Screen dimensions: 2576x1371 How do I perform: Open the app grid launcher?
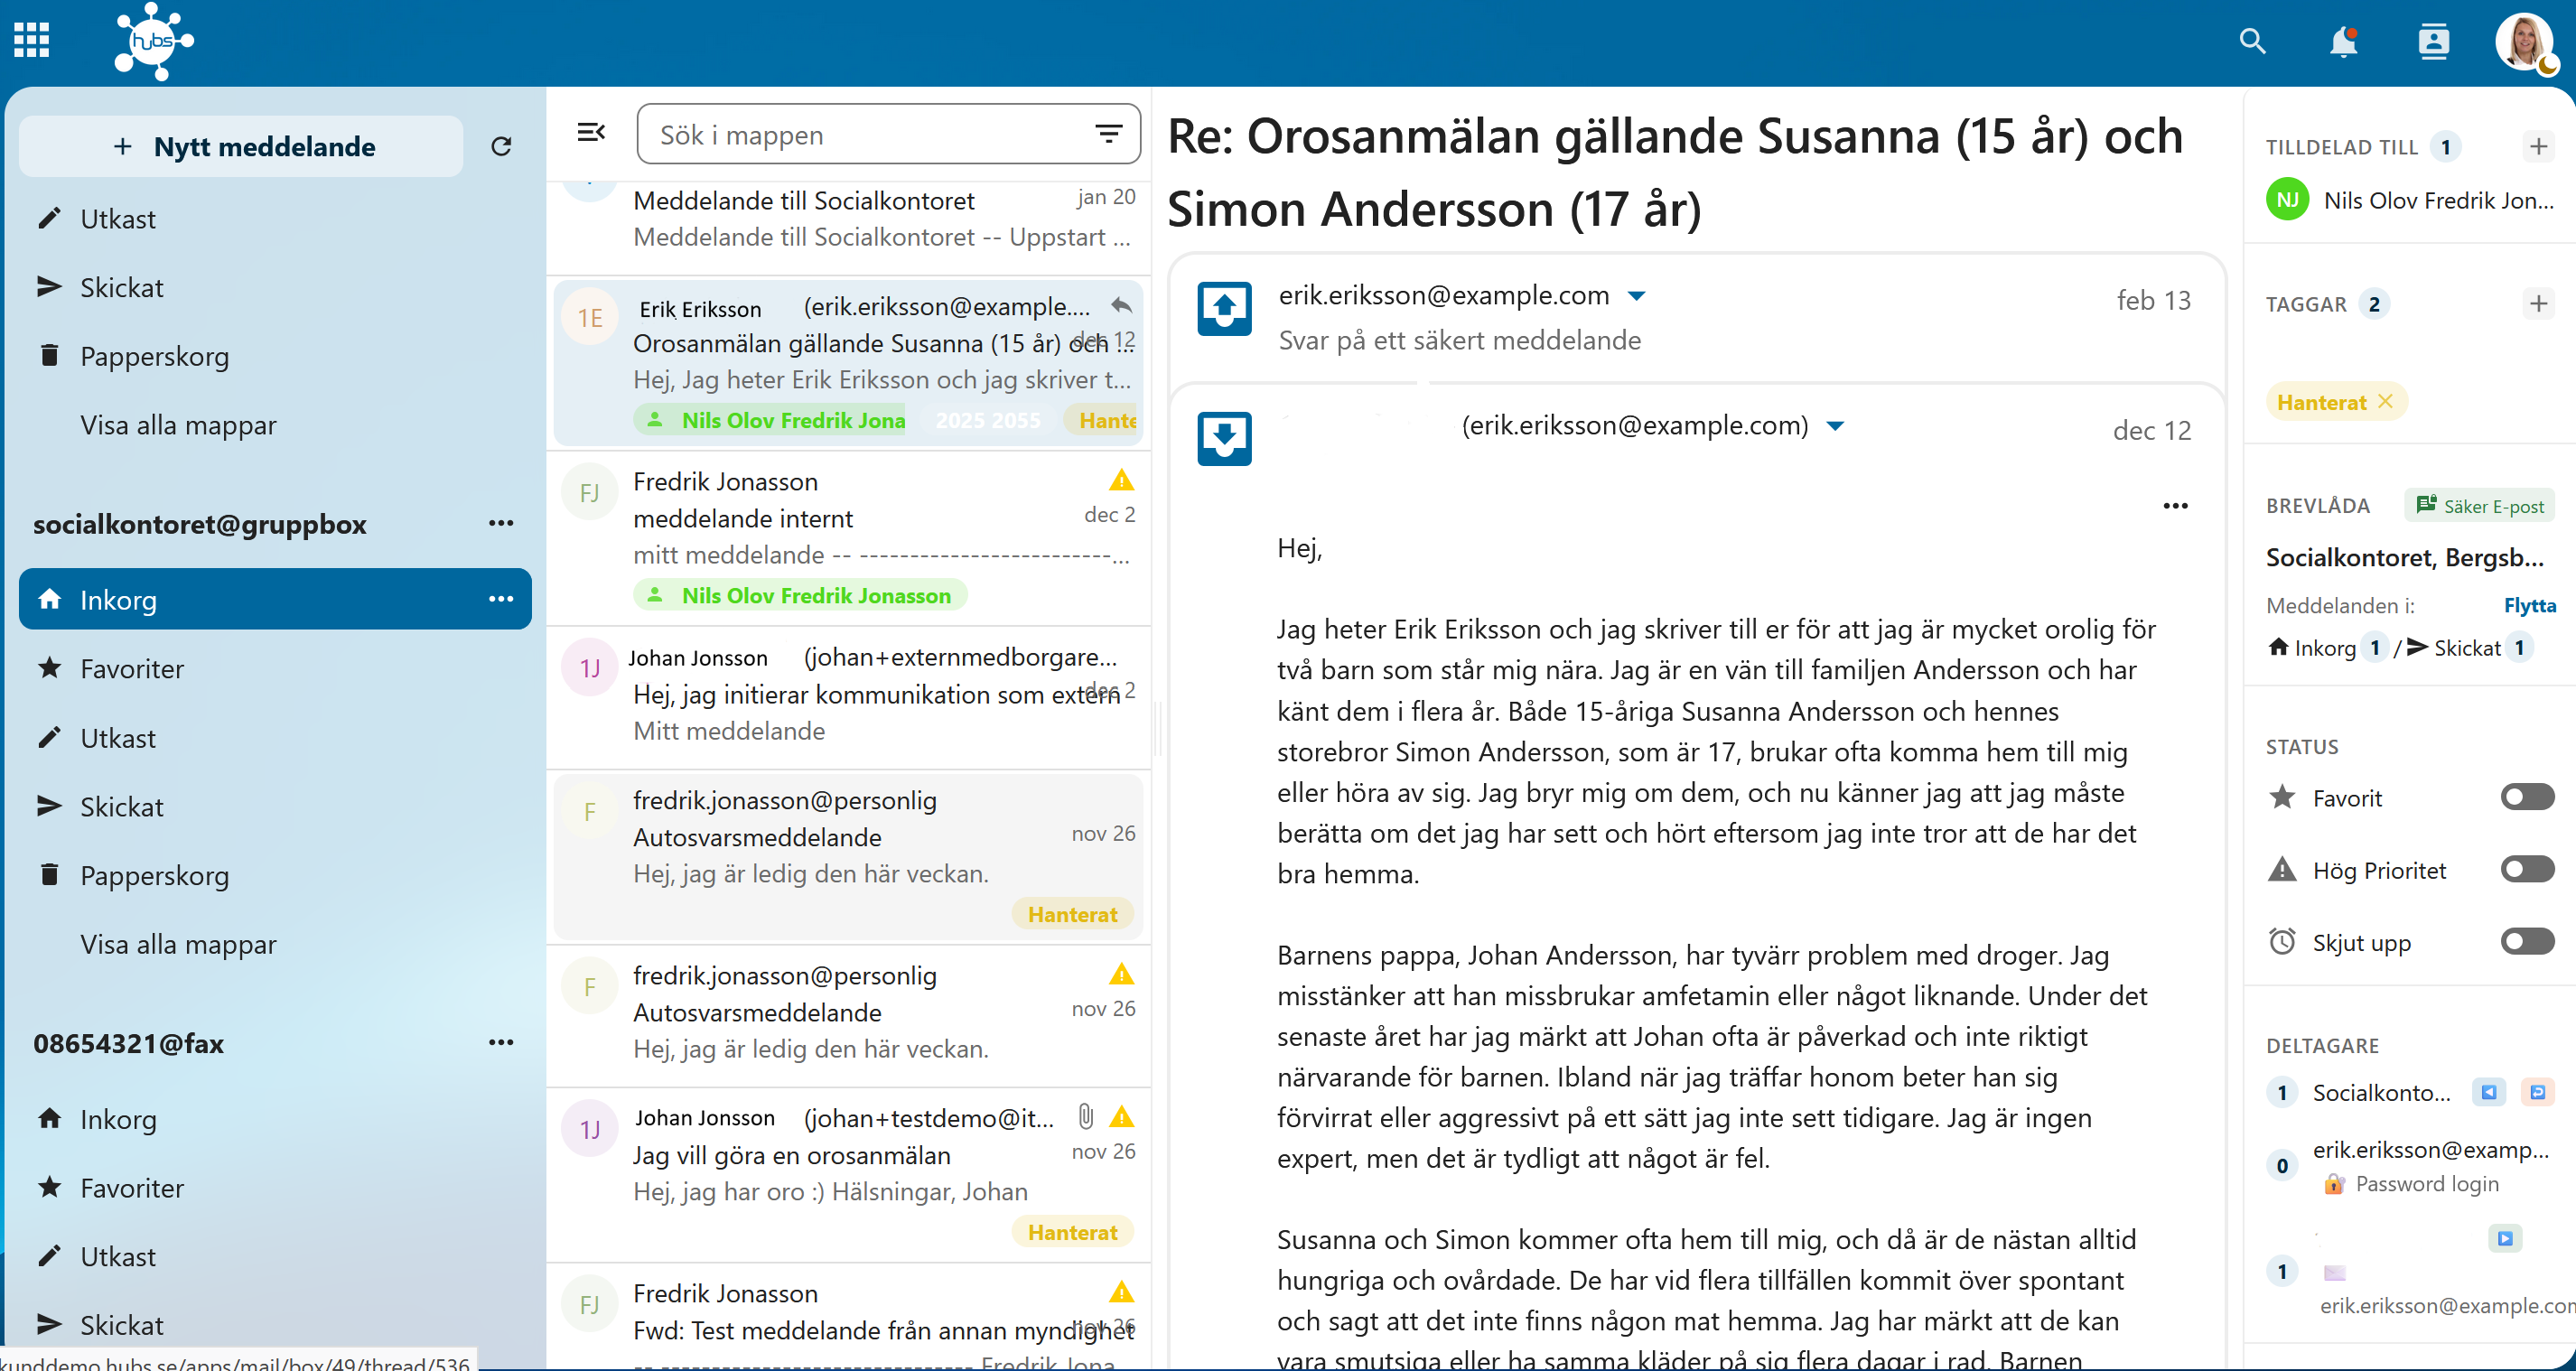(x=32, y=41)
